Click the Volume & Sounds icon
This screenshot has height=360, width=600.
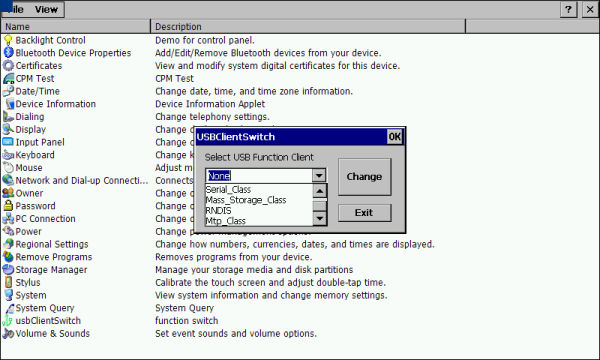point(8,333)
